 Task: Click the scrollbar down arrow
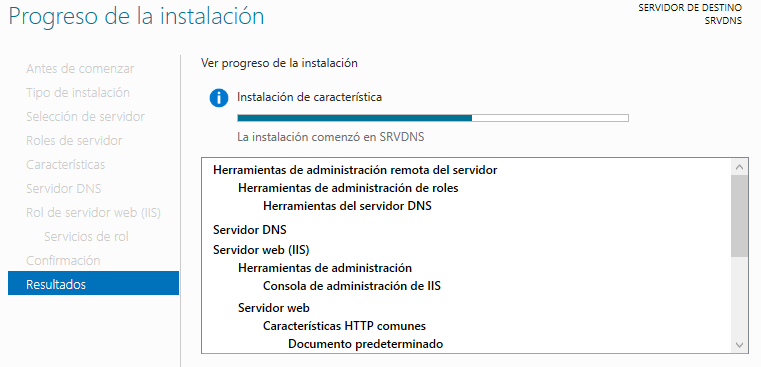(x=740, y=345)
